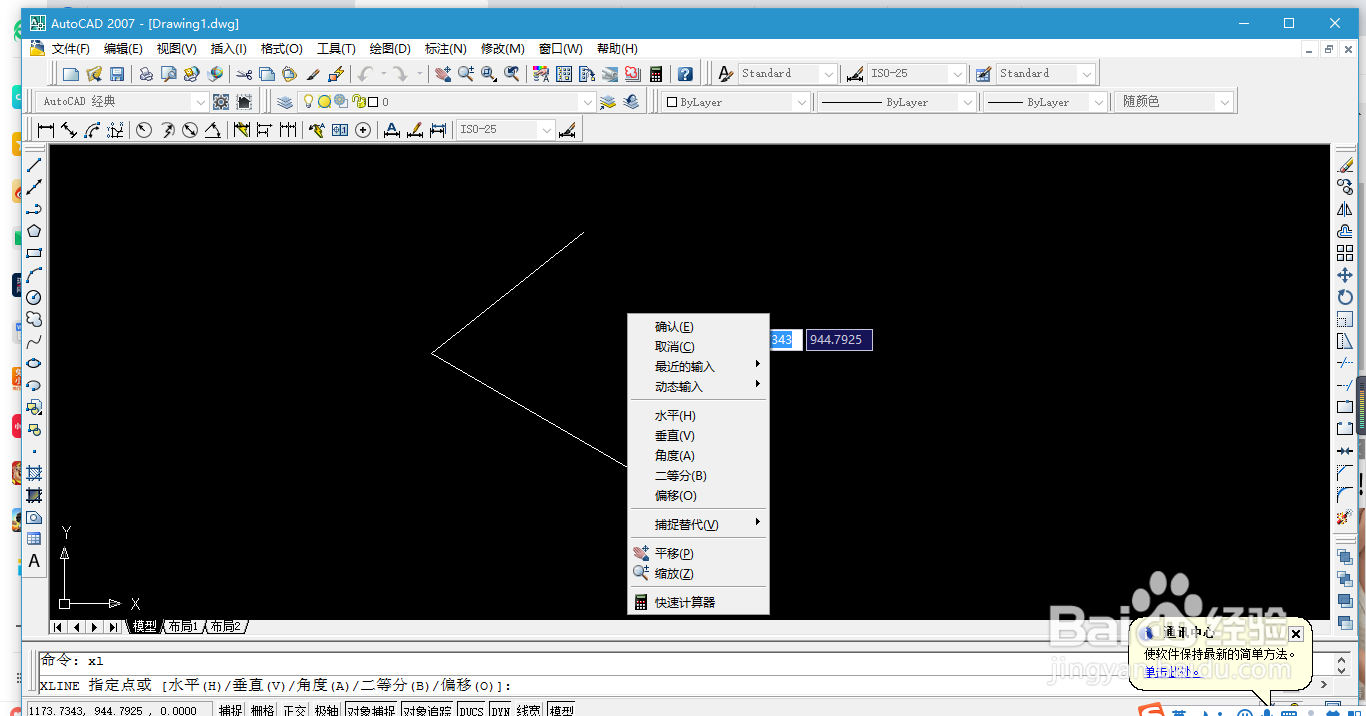The height and width of the screenshot is (716, 1366).
Task: Select the Polygon tool
Action: tap(33, 231)
